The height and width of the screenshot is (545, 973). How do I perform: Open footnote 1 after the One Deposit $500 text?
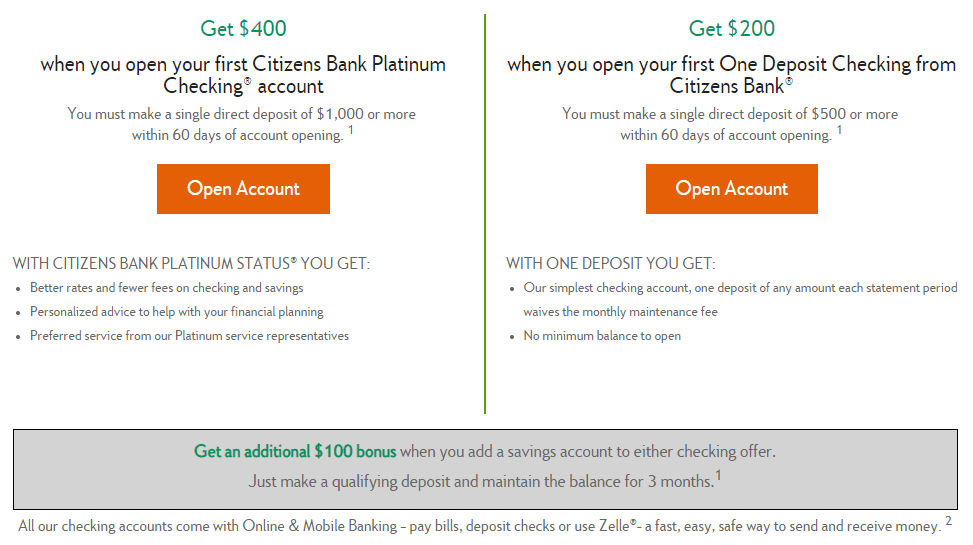click(839, 130)
